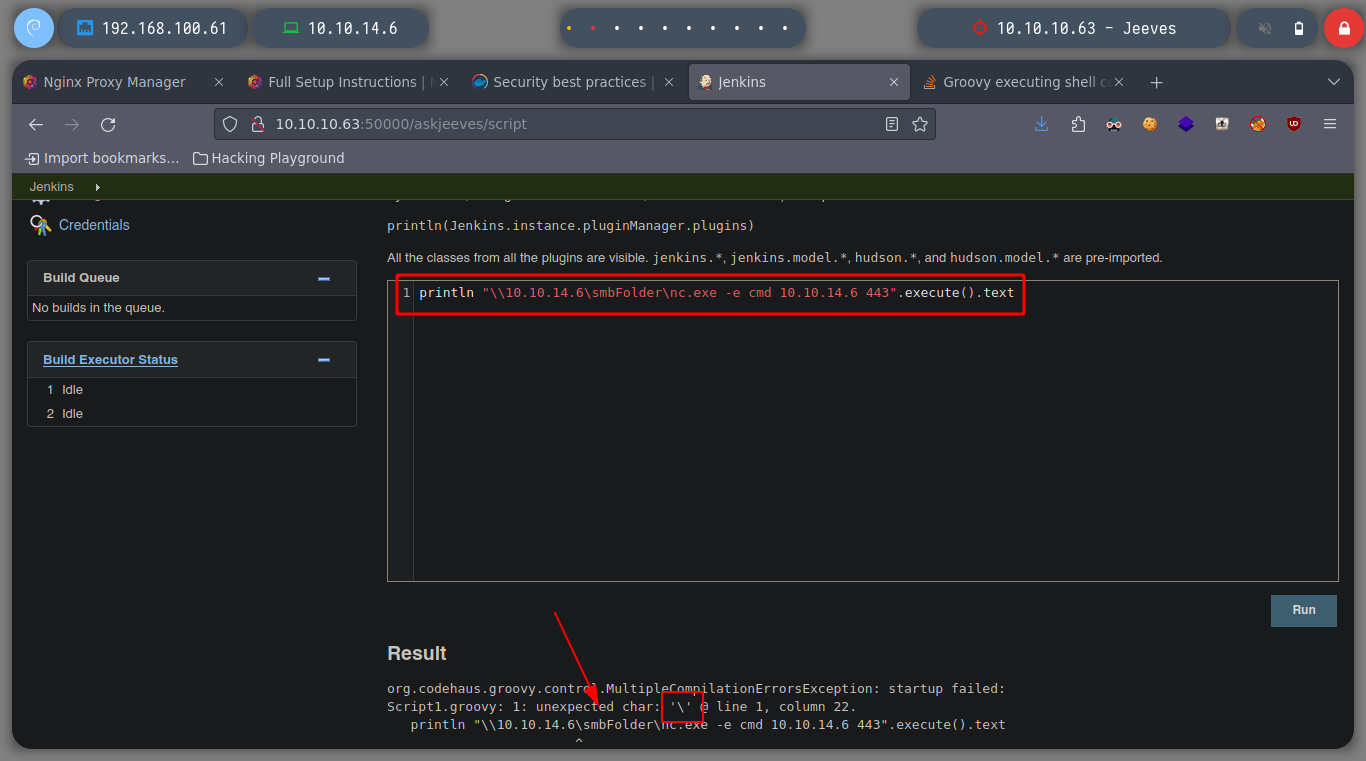Image resolution: width=1366 pixels, height=761 pixels.
Task: Go forward to next page
Action: [x=72, y=124]
